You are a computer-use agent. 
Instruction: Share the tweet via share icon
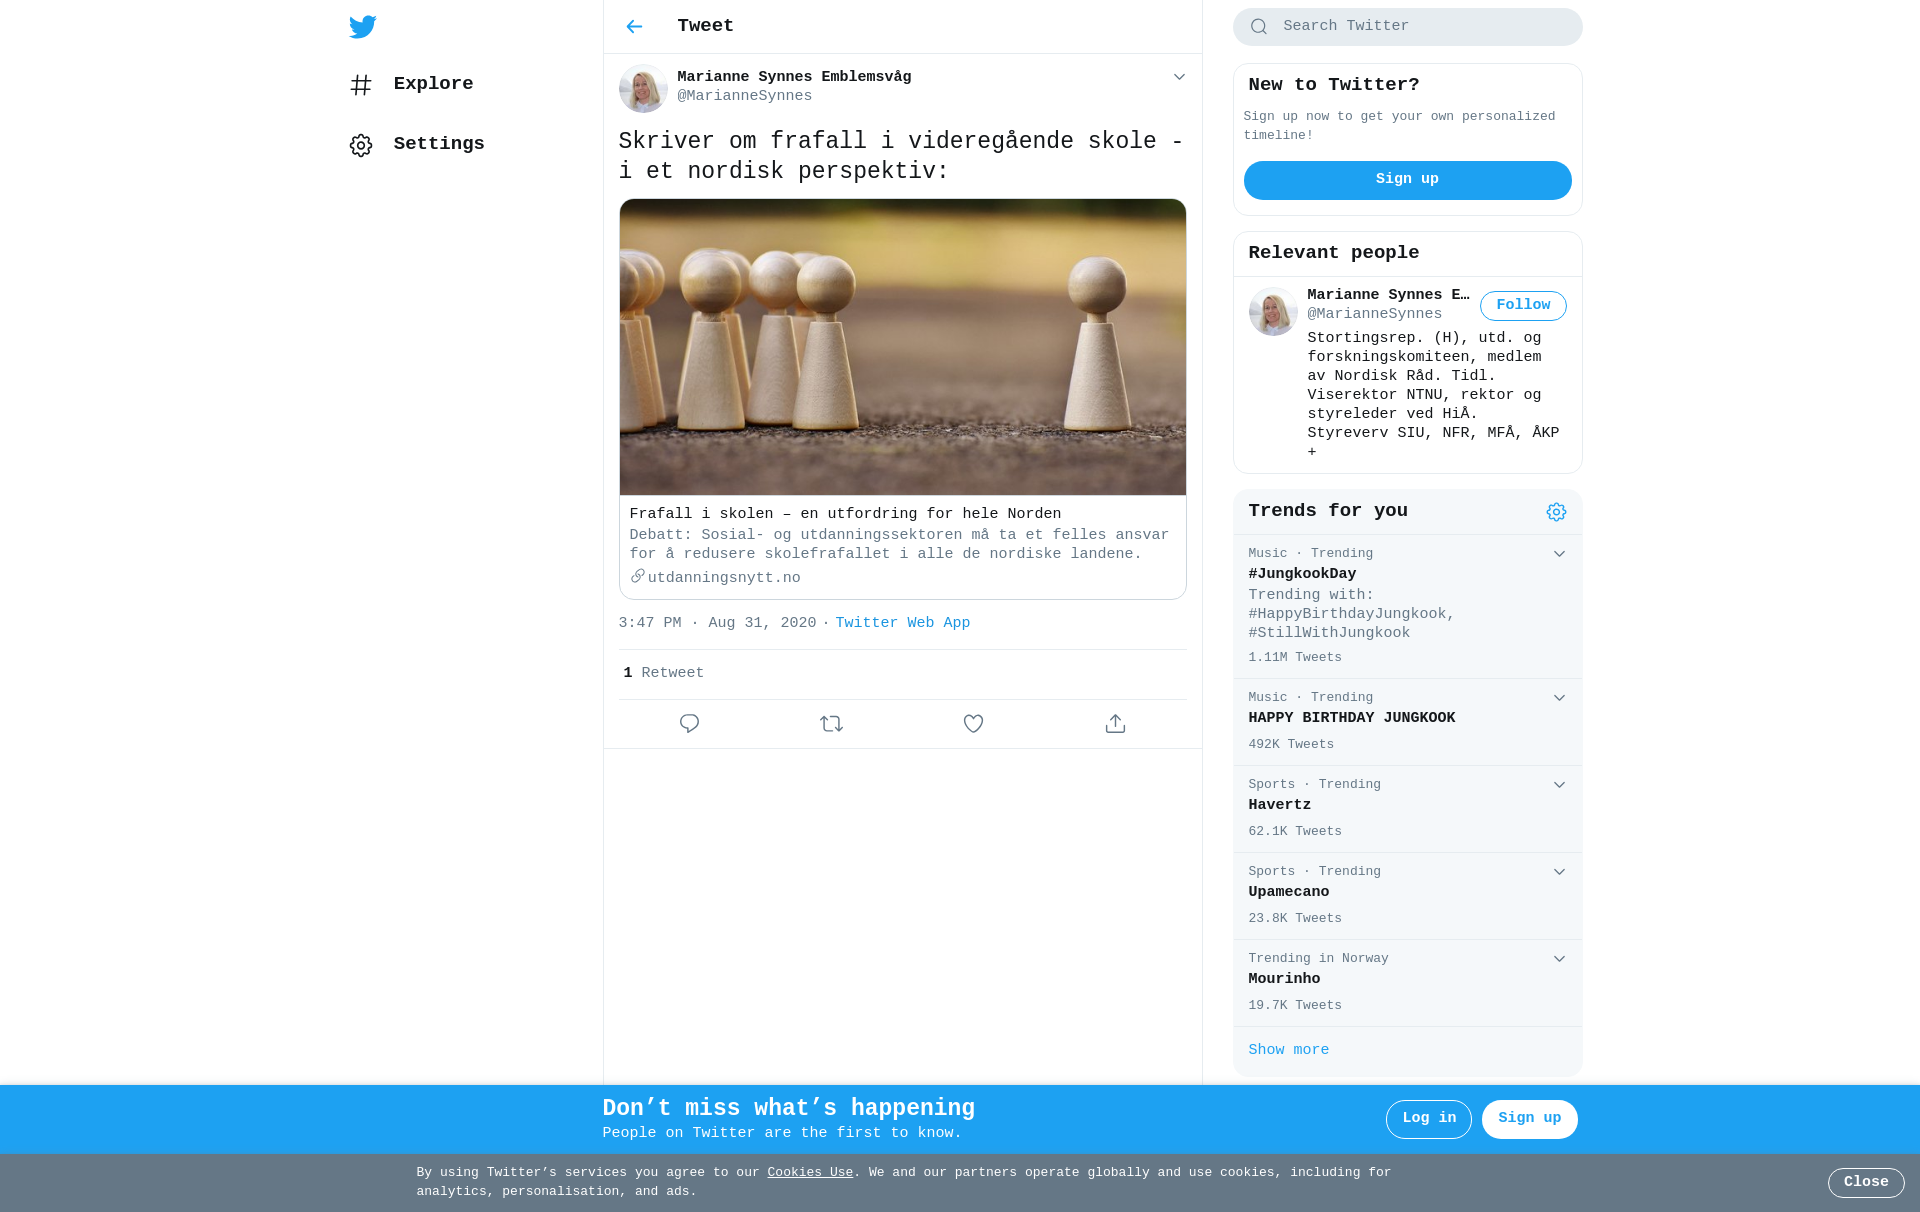click(1115, 724)
